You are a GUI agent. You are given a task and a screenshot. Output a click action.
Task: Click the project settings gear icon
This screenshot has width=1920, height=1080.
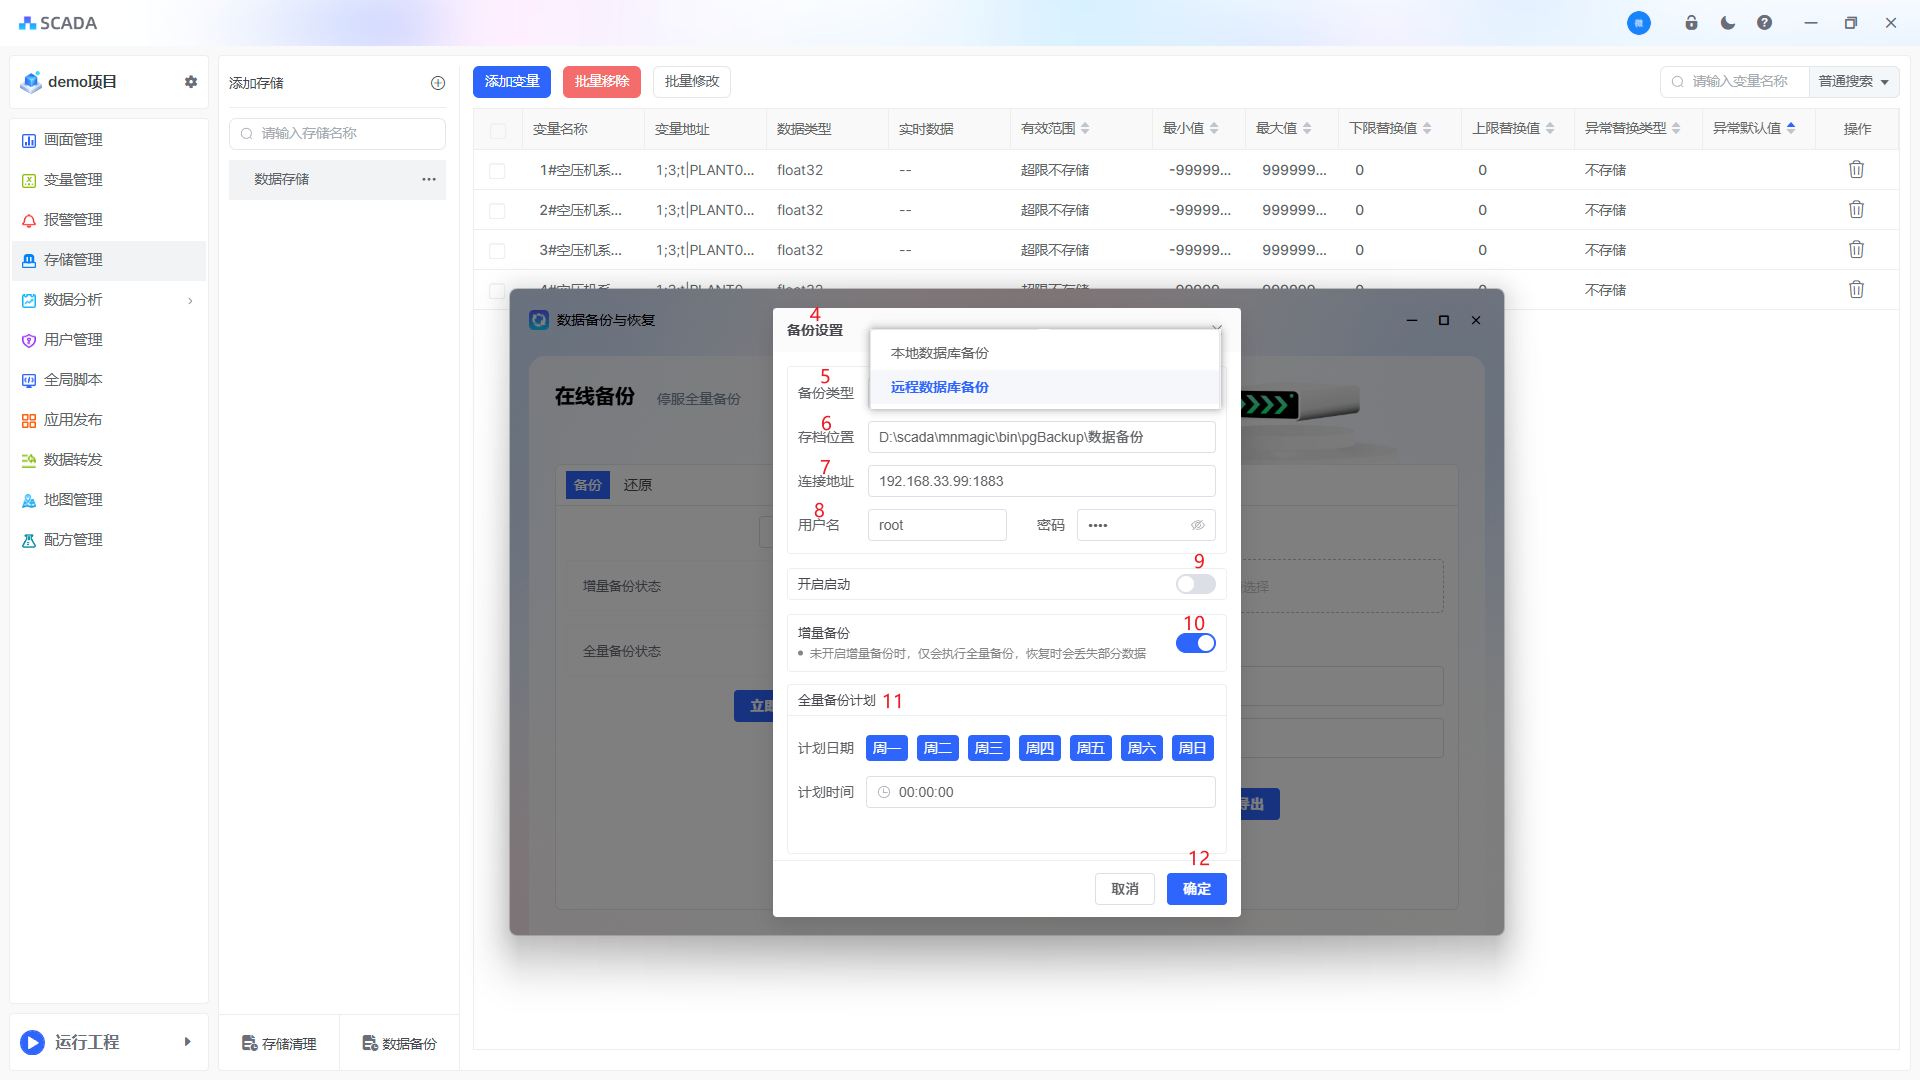click(191, 82)
